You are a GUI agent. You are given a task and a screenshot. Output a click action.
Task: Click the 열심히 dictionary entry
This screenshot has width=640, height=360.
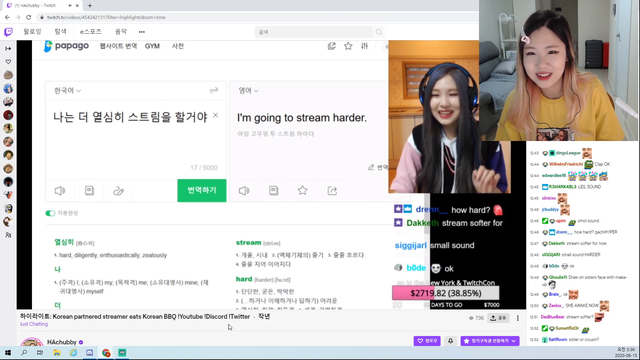[x=64, y=242]
